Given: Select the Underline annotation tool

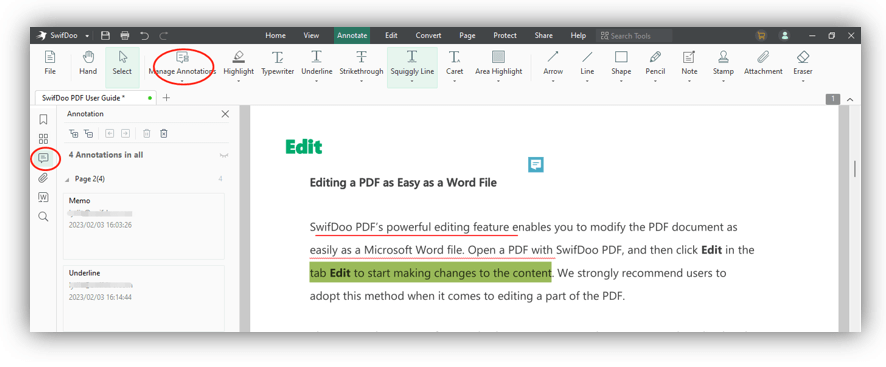Looking at the screenshot, I should click(316, 63).
